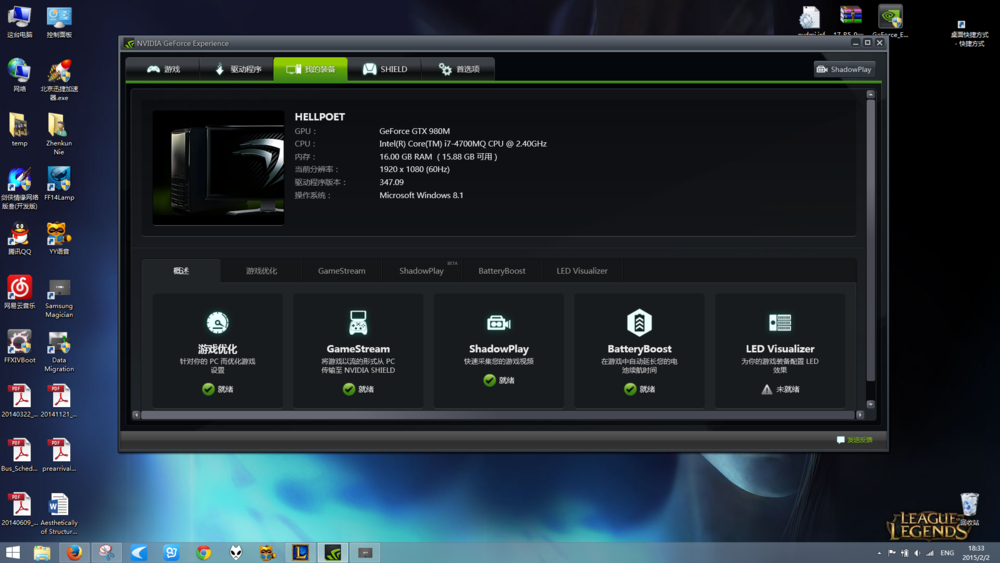Click green ready checkmark under BatteryBoost
1000x563 pixels.
point(630,389)
